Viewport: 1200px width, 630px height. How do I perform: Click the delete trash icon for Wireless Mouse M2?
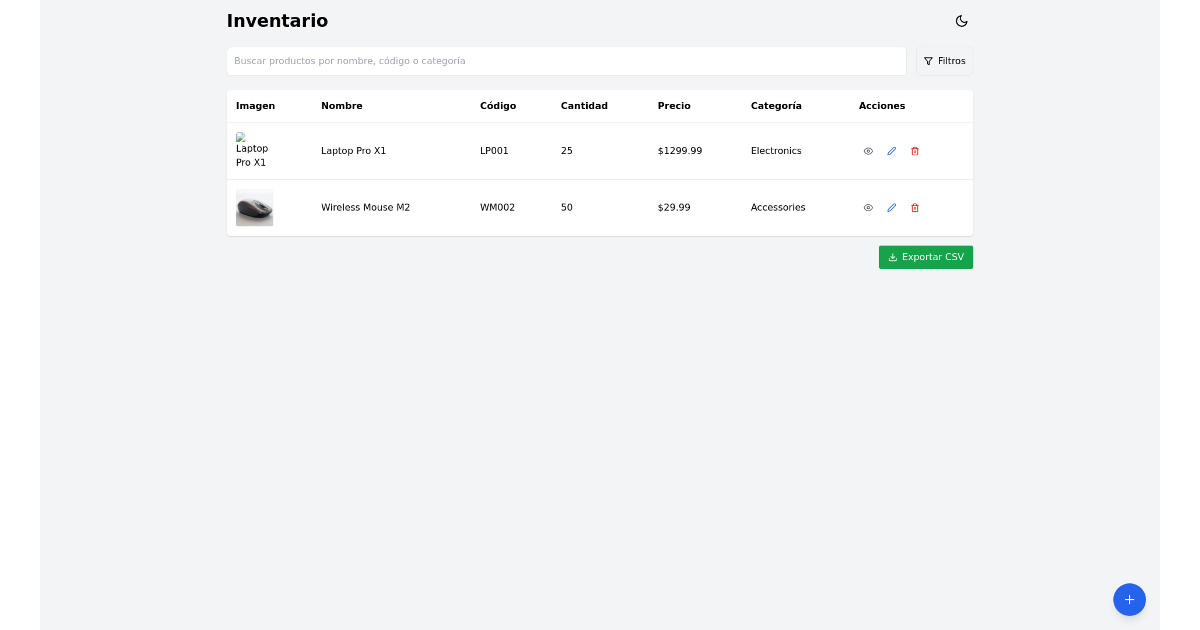pos(914,207)
